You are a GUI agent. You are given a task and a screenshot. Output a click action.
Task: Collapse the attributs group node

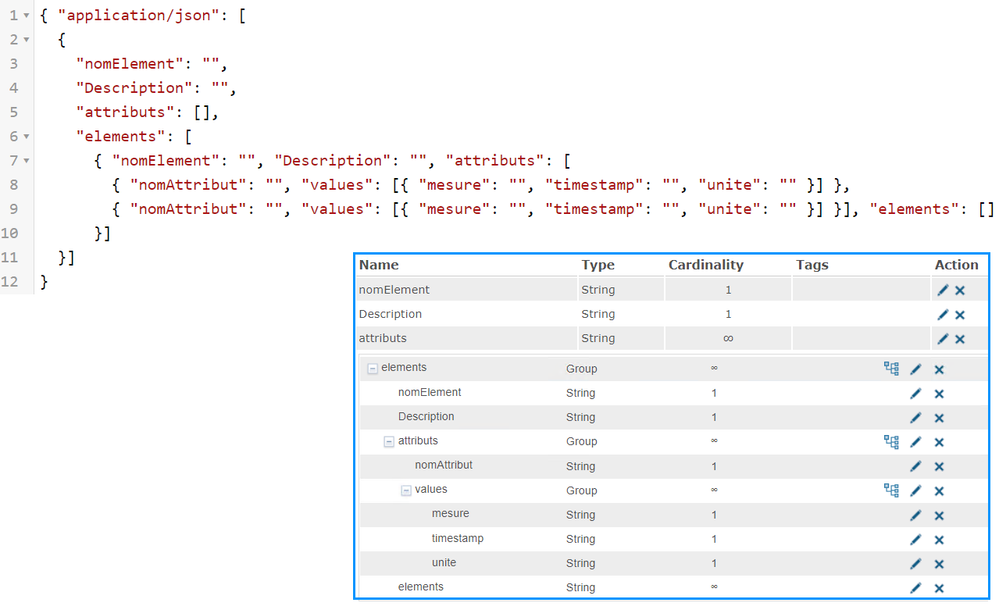(389, 442)
